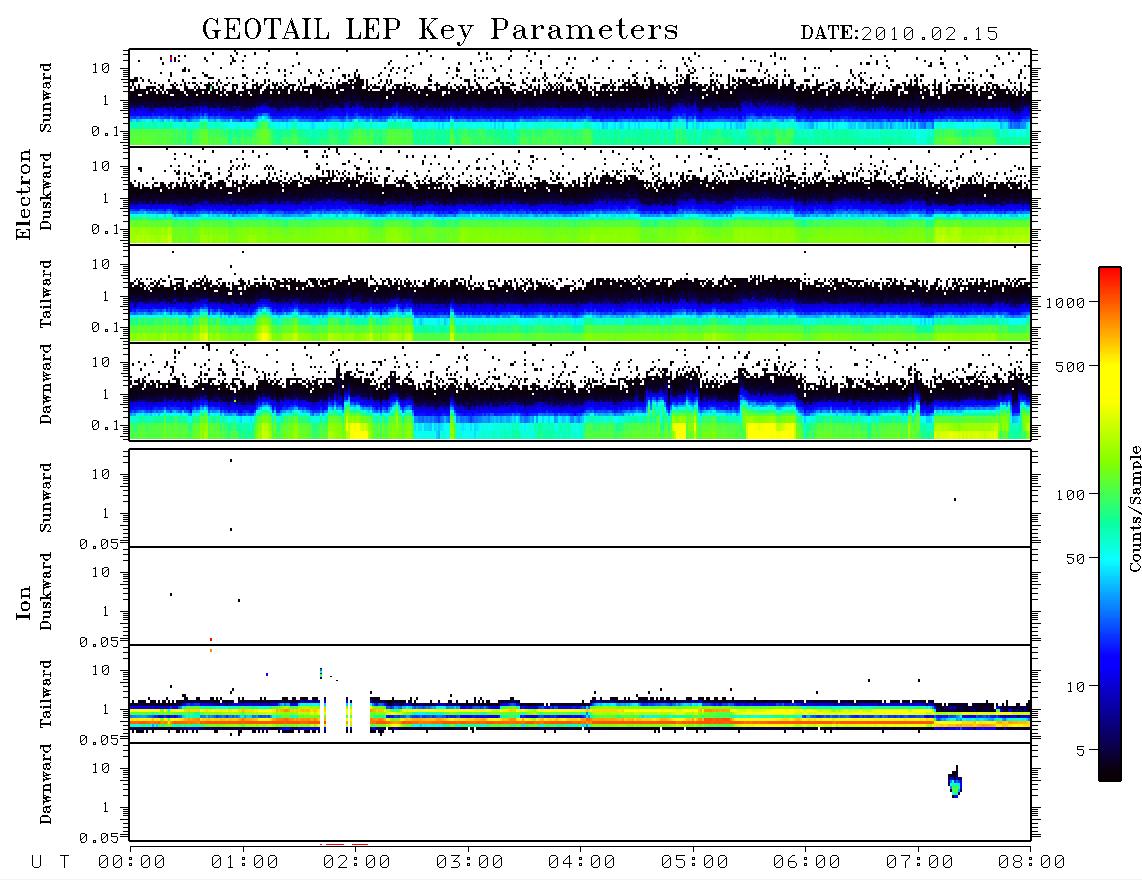
Task: Click the Electron 'Duskward' axis label
Action: [x=46, y=191]
